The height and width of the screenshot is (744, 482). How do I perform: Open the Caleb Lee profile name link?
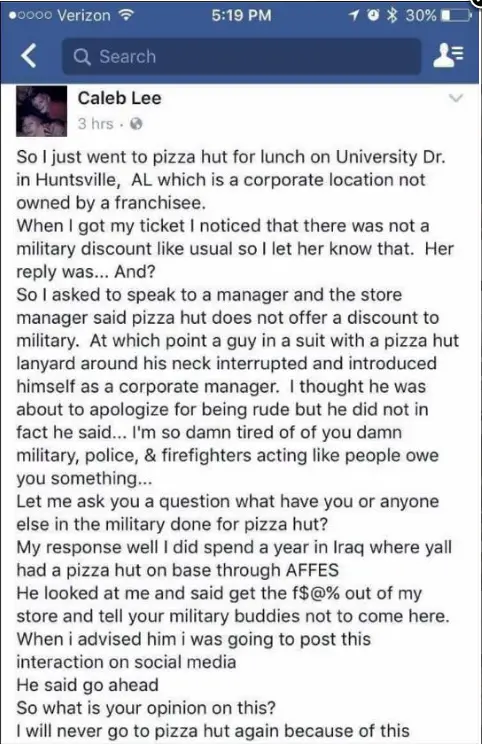[x=120, y=98]
